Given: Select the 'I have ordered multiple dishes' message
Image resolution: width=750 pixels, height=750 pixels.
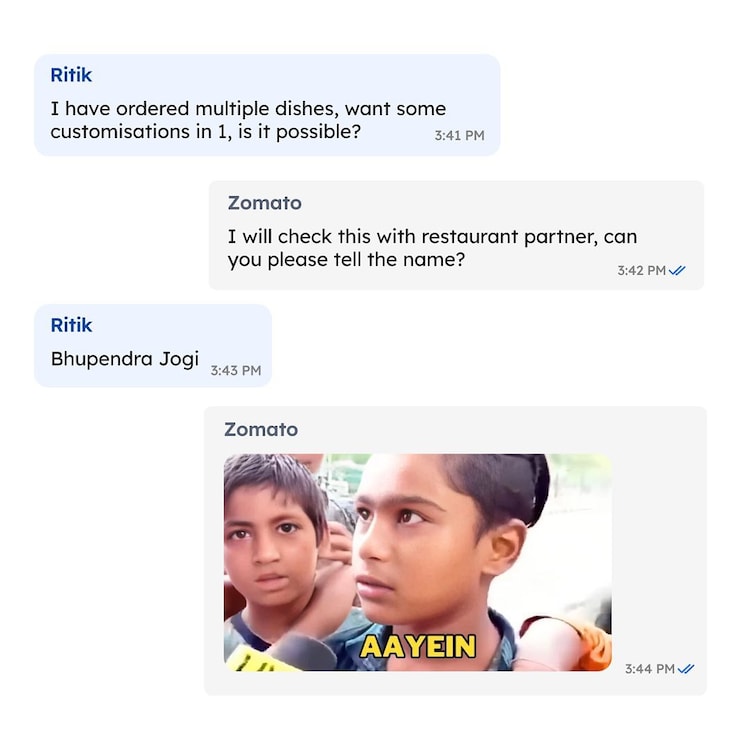Looking at the screenshot, I should tap(267, 105).
